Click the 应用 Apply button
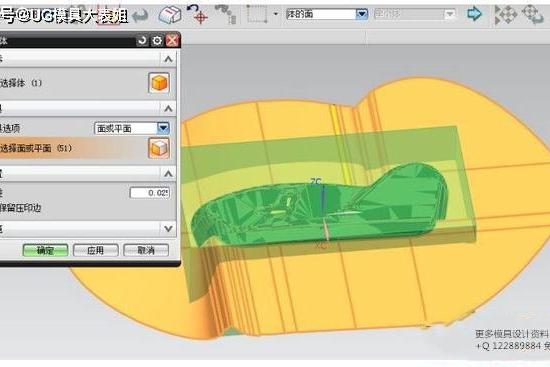The width and height of the screenshot is (550, 367). click(x=96, y=250)
